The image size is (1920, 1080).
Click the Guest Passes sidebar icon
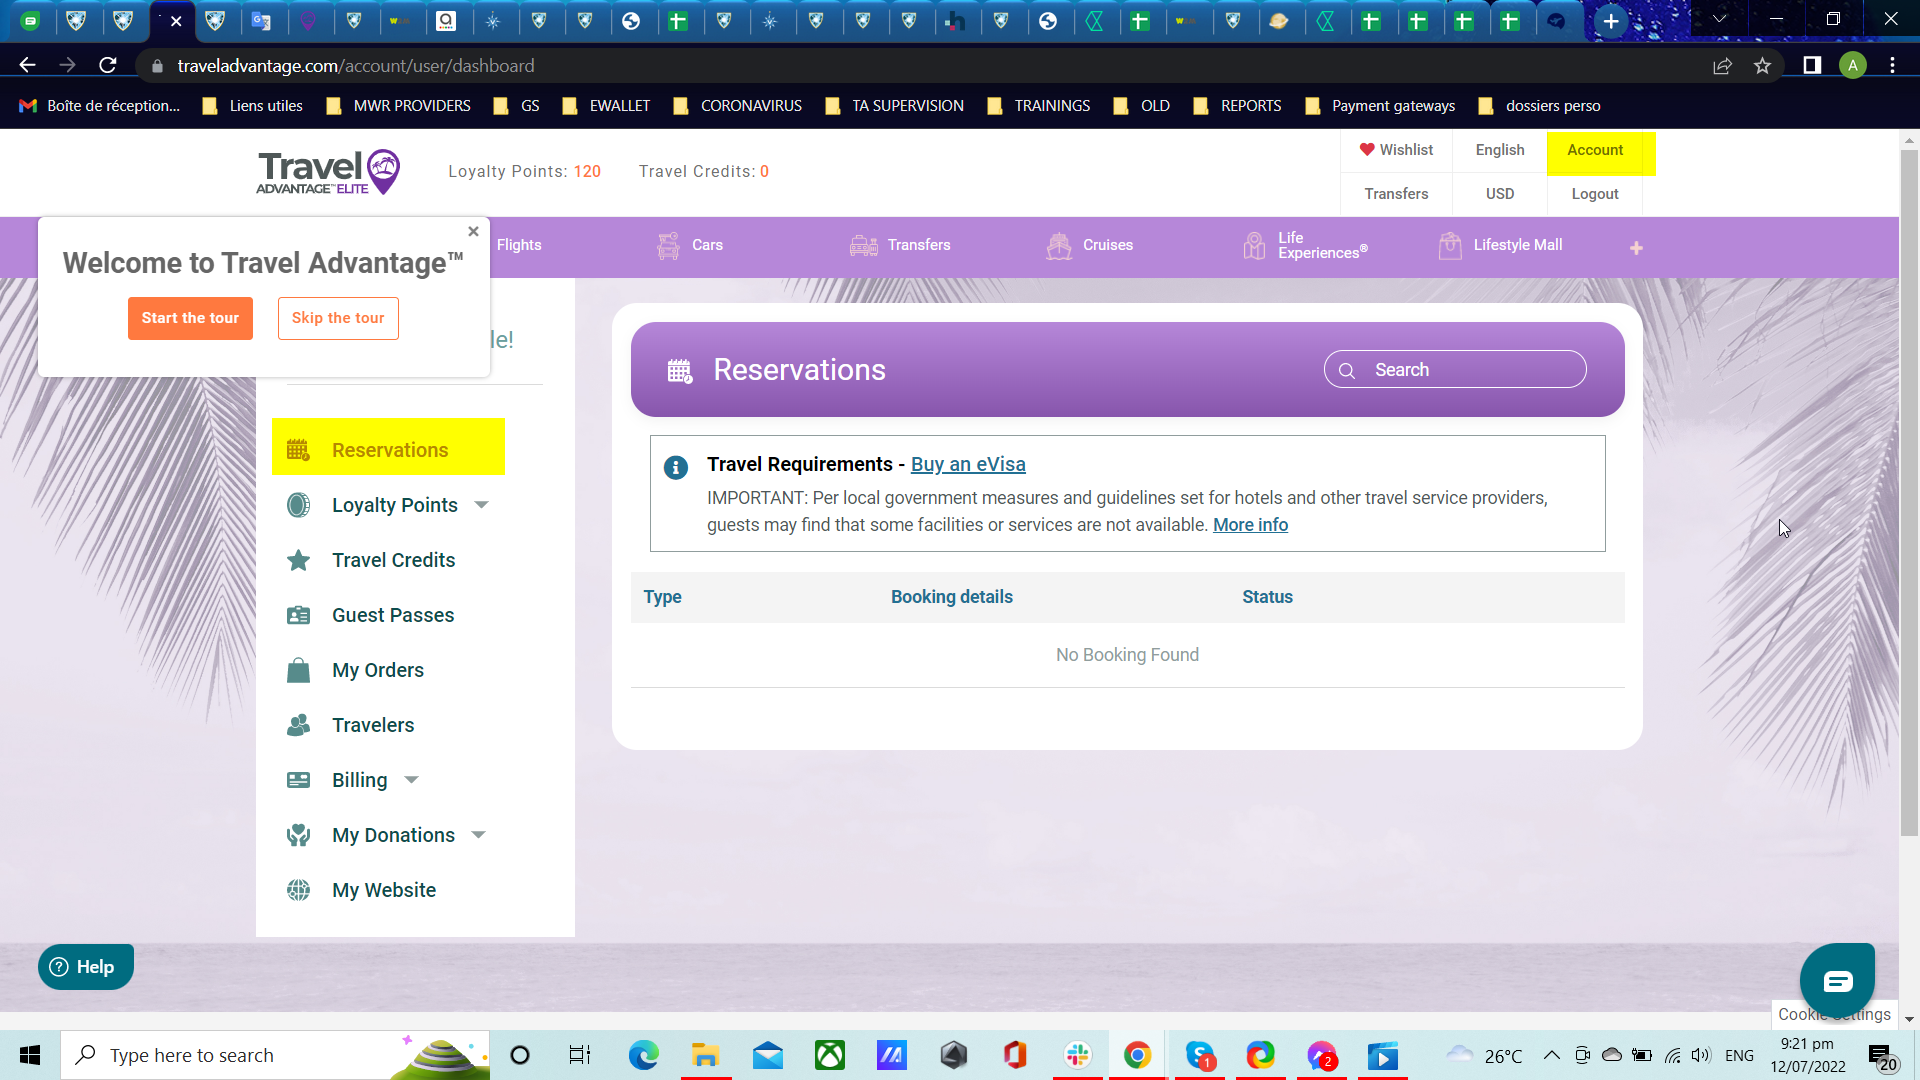(x=298, y=616)
